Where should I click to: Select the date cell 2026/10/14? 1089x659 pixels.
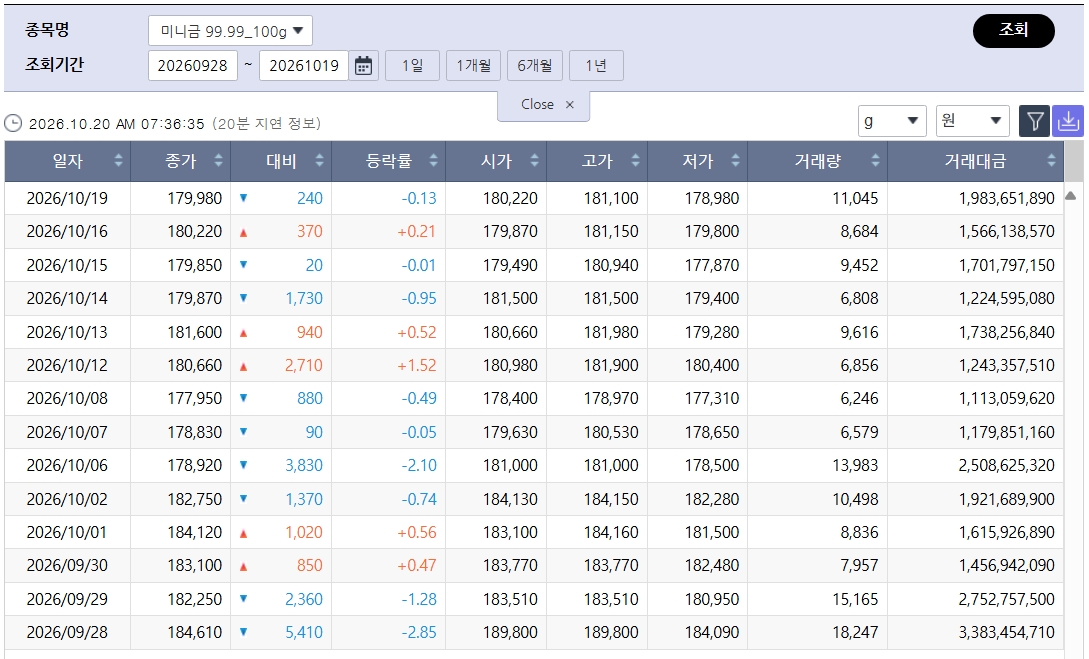coord(67,299)
